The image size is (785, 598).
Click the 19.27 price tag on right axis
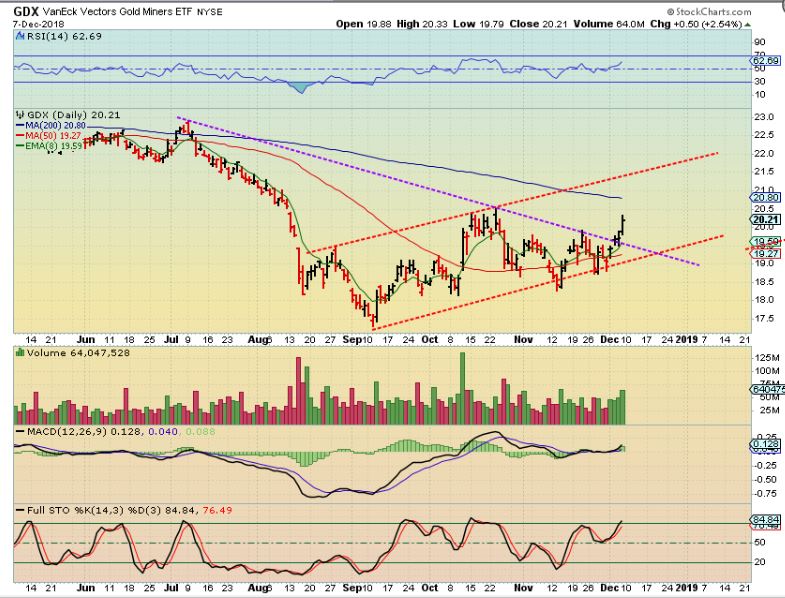(766, 253)
